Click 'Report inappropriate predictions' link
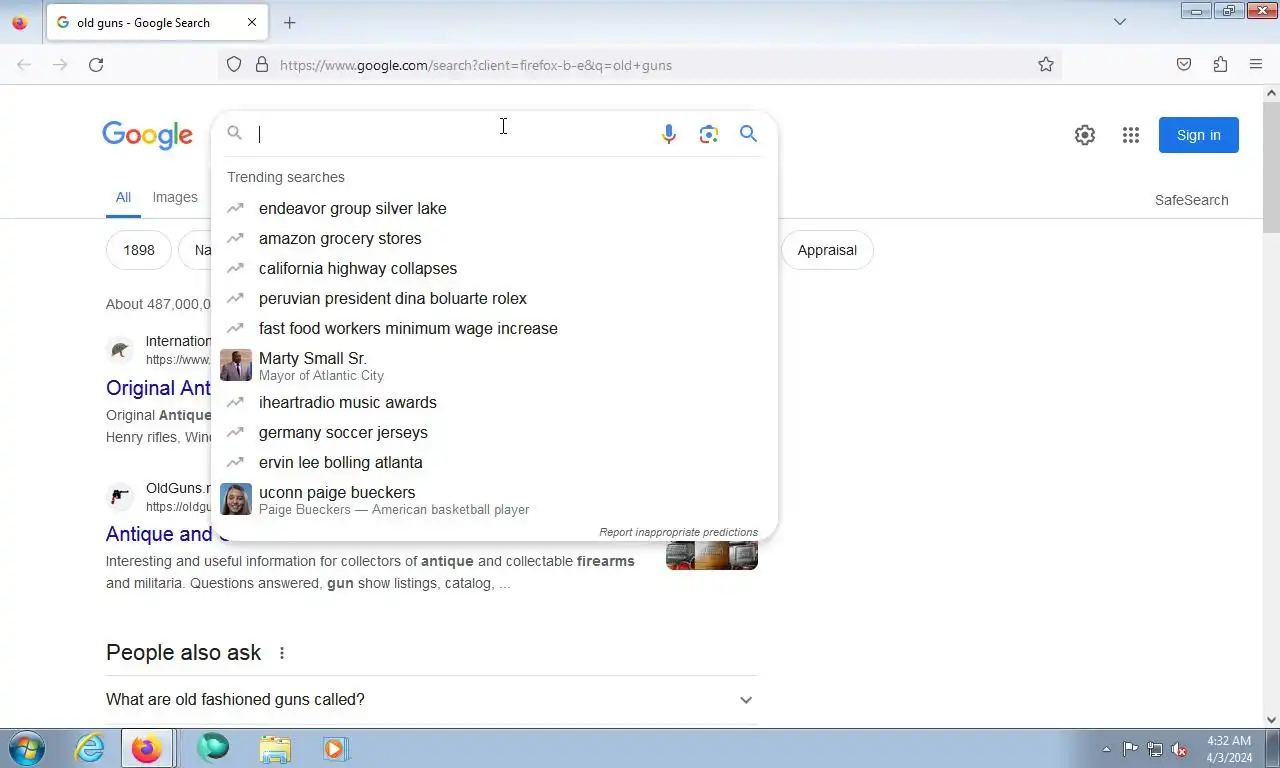 point(678,532)
